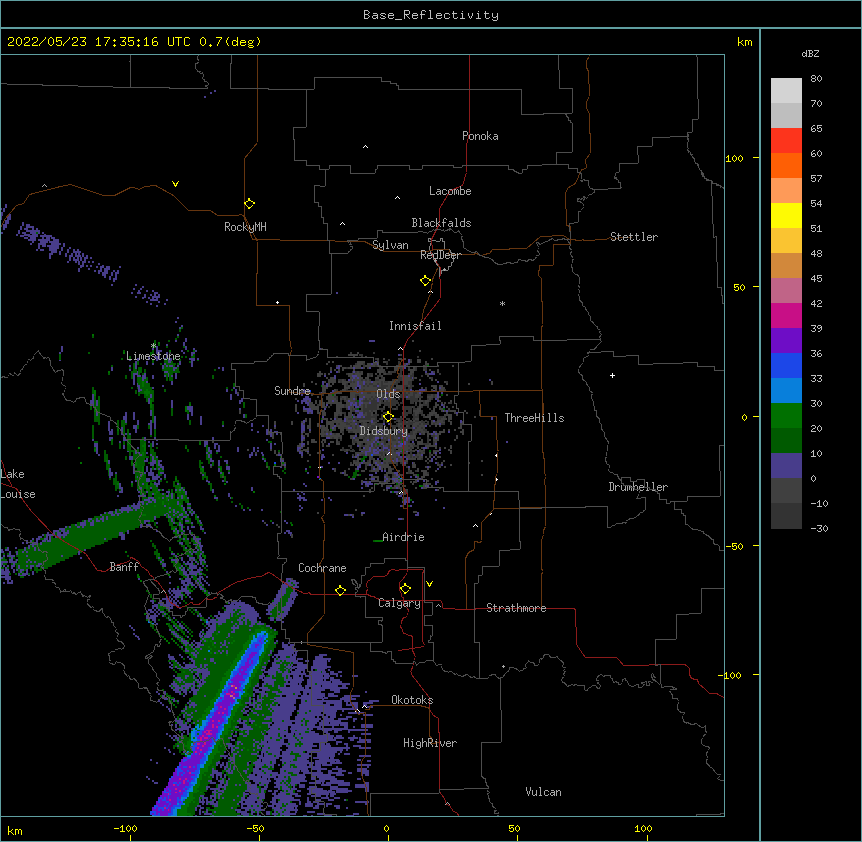The image size is (862, 842).
Task: Click the yellow diamond marker near RockyMH
Action: click(250, 203)
